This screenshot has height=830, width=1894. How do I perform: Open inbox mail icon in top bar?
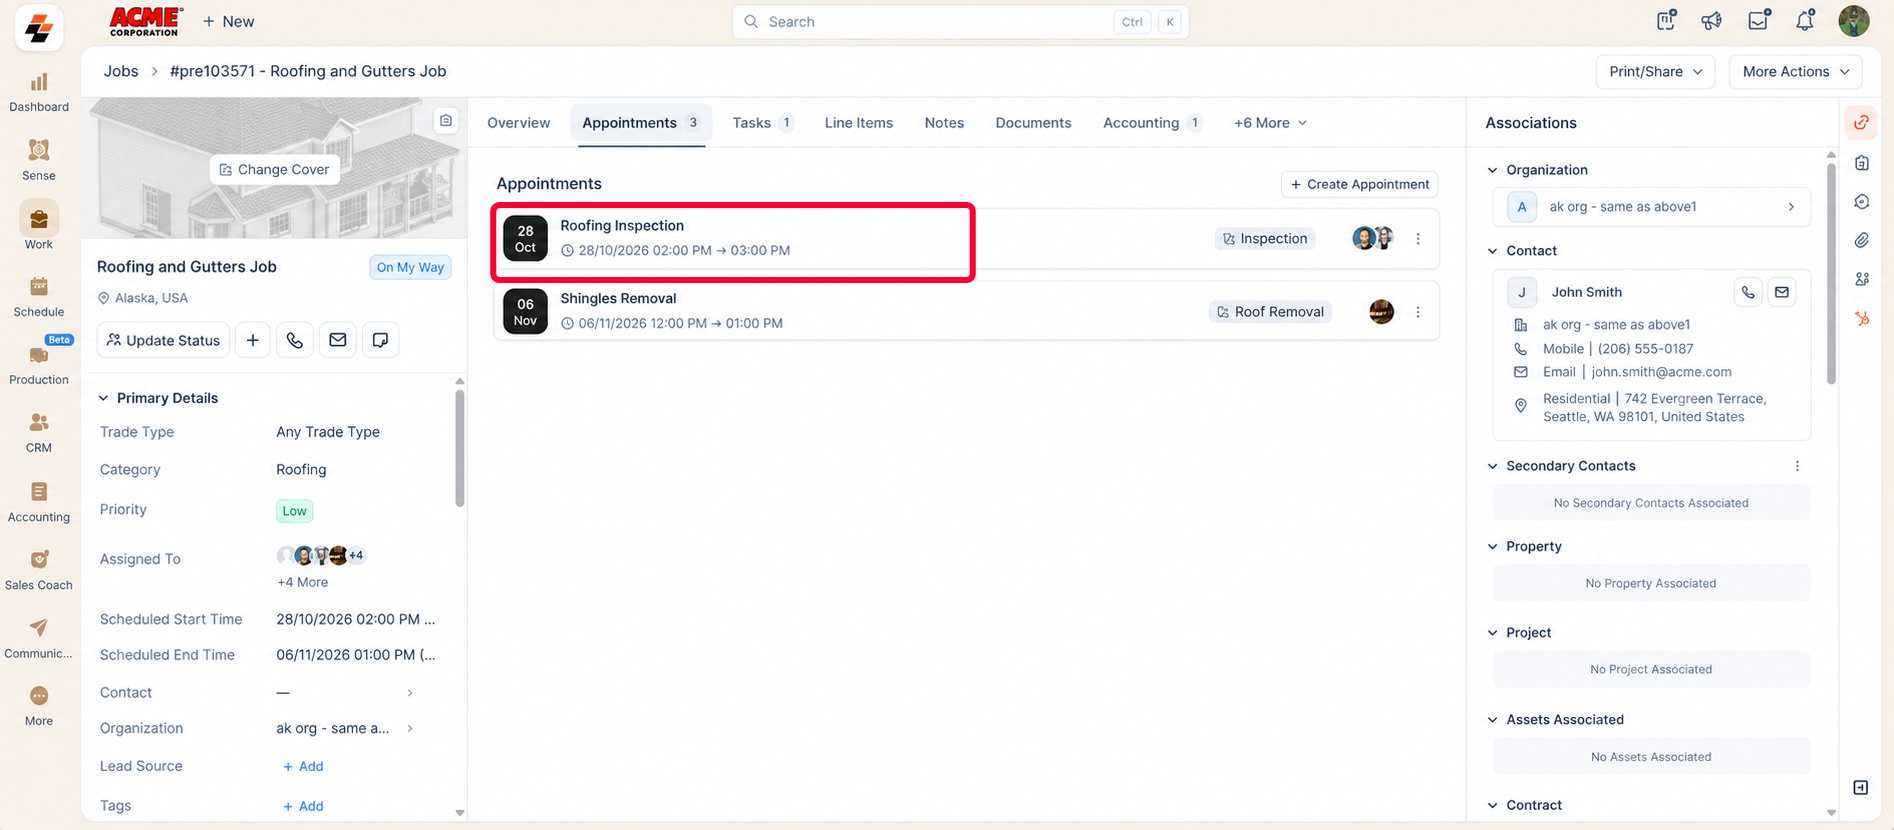(x=1758, y=21)
